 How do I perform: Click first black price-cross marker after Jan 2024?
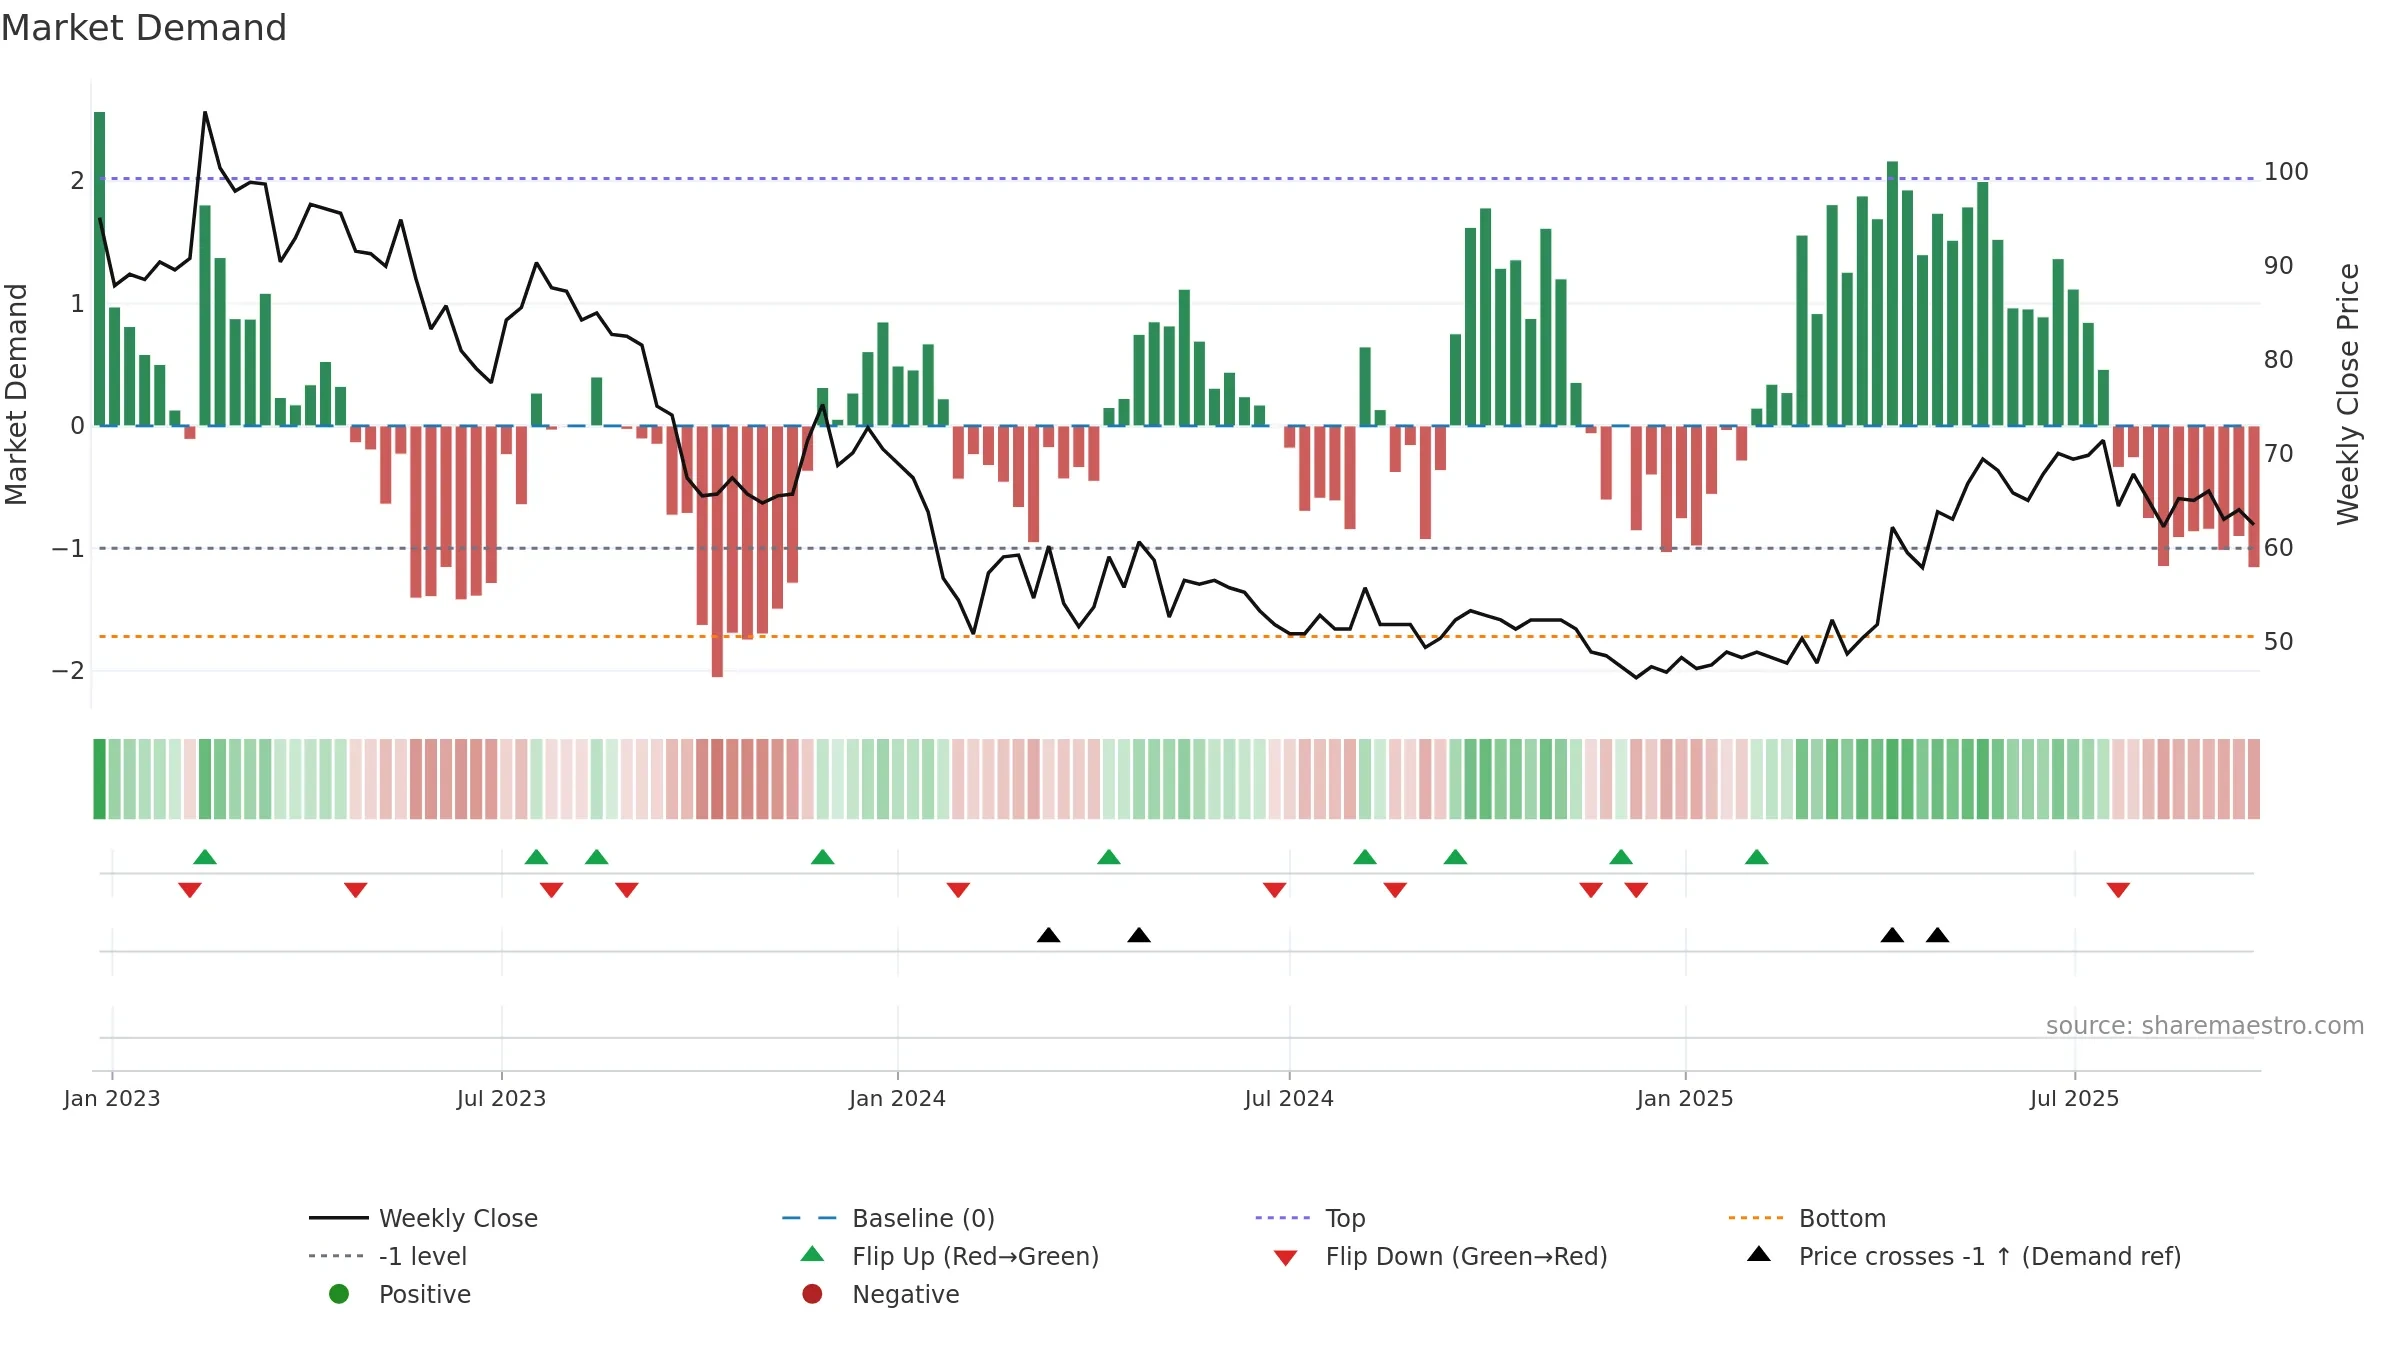tap(1049, 935)
